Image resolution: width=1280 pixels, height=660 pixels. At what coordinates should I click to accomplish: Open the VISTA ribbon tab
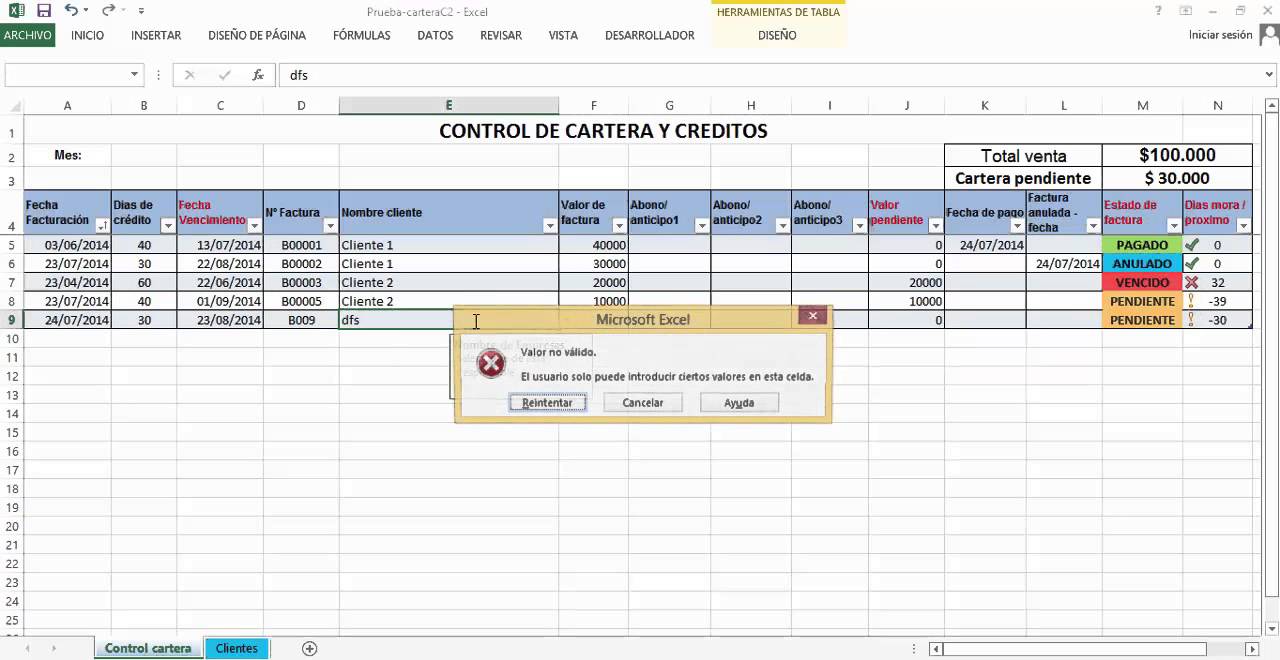pos(563,35)
